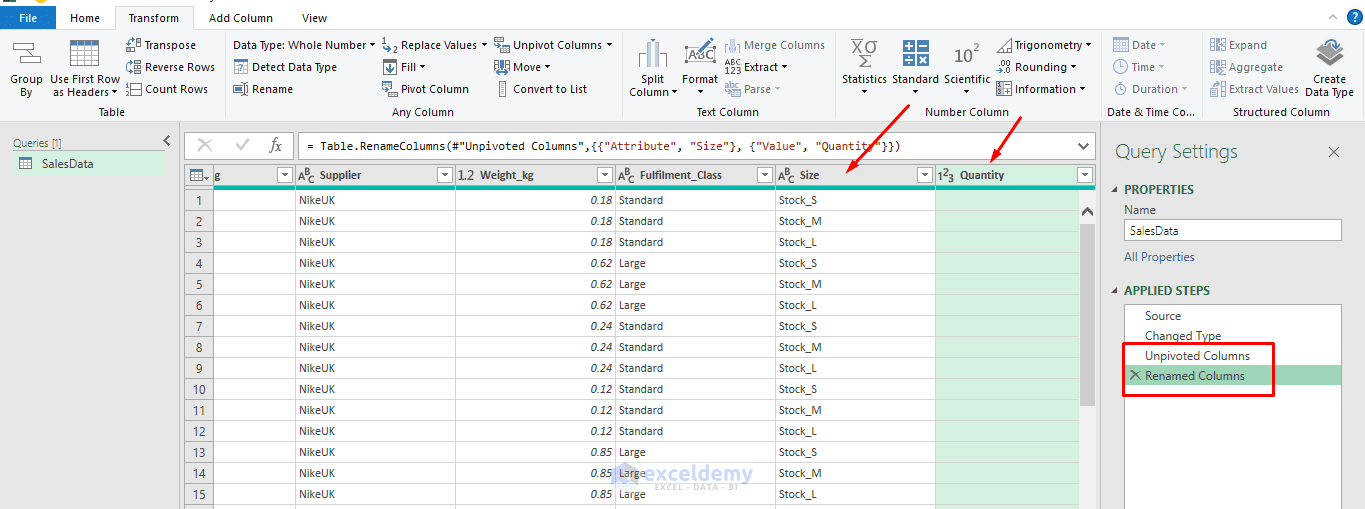Click the query Name input field
The image size is (1365, 509).
coord(1233,230)
